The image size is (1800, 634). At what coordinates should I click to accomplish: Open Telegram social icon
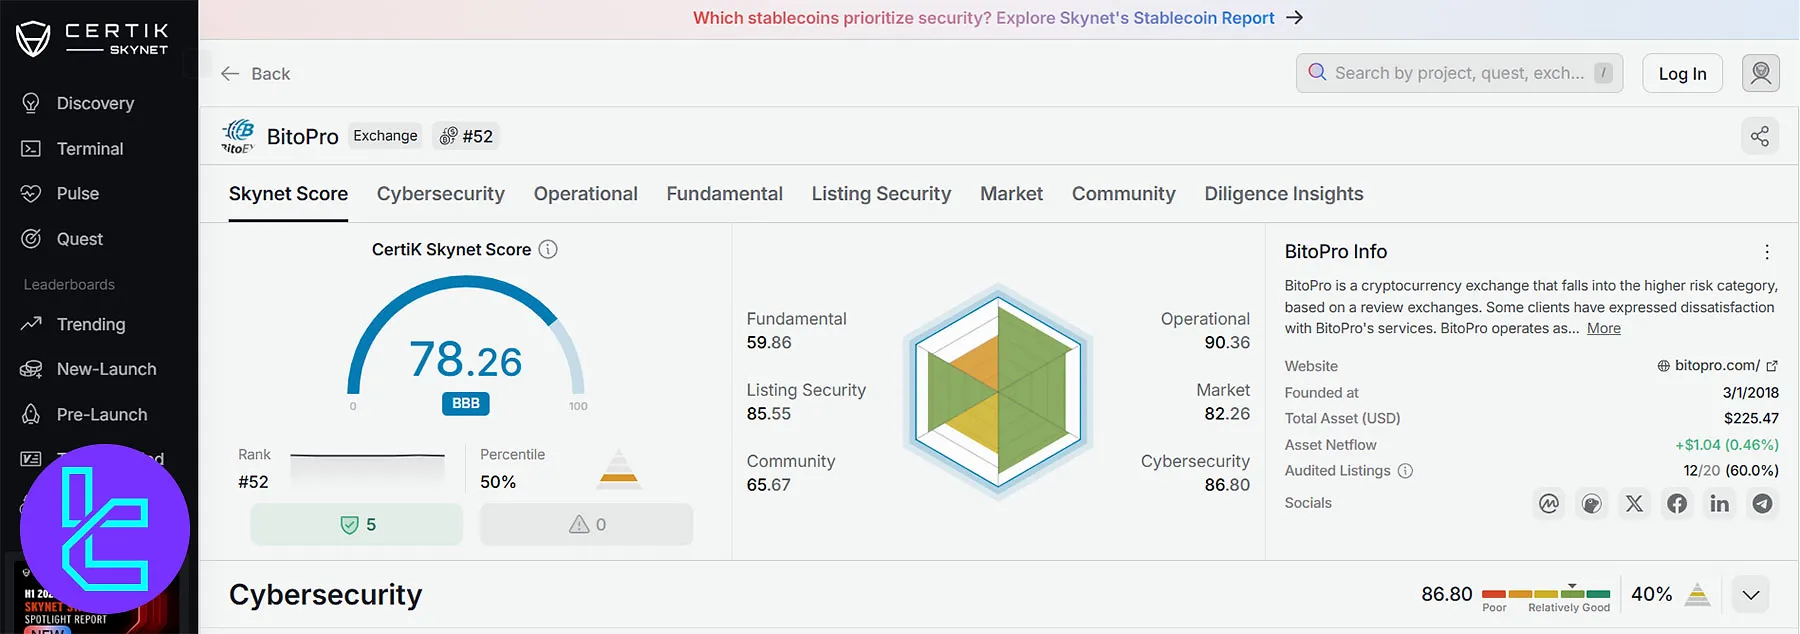pos(1762,503)
